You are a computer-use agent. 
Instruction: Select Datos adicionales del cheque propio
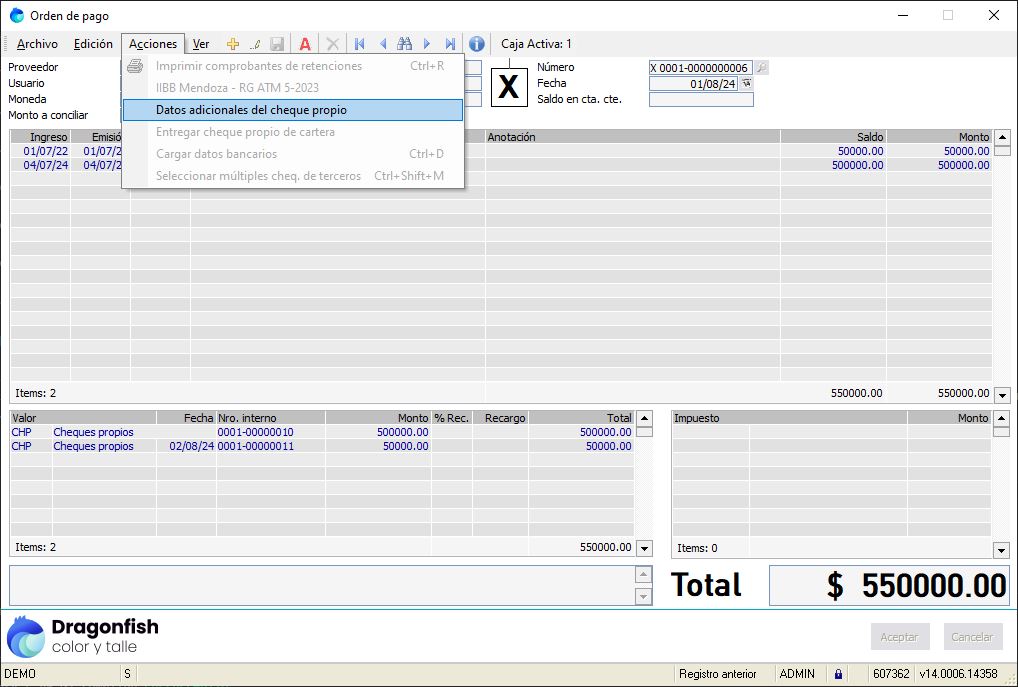click(293, 110)
